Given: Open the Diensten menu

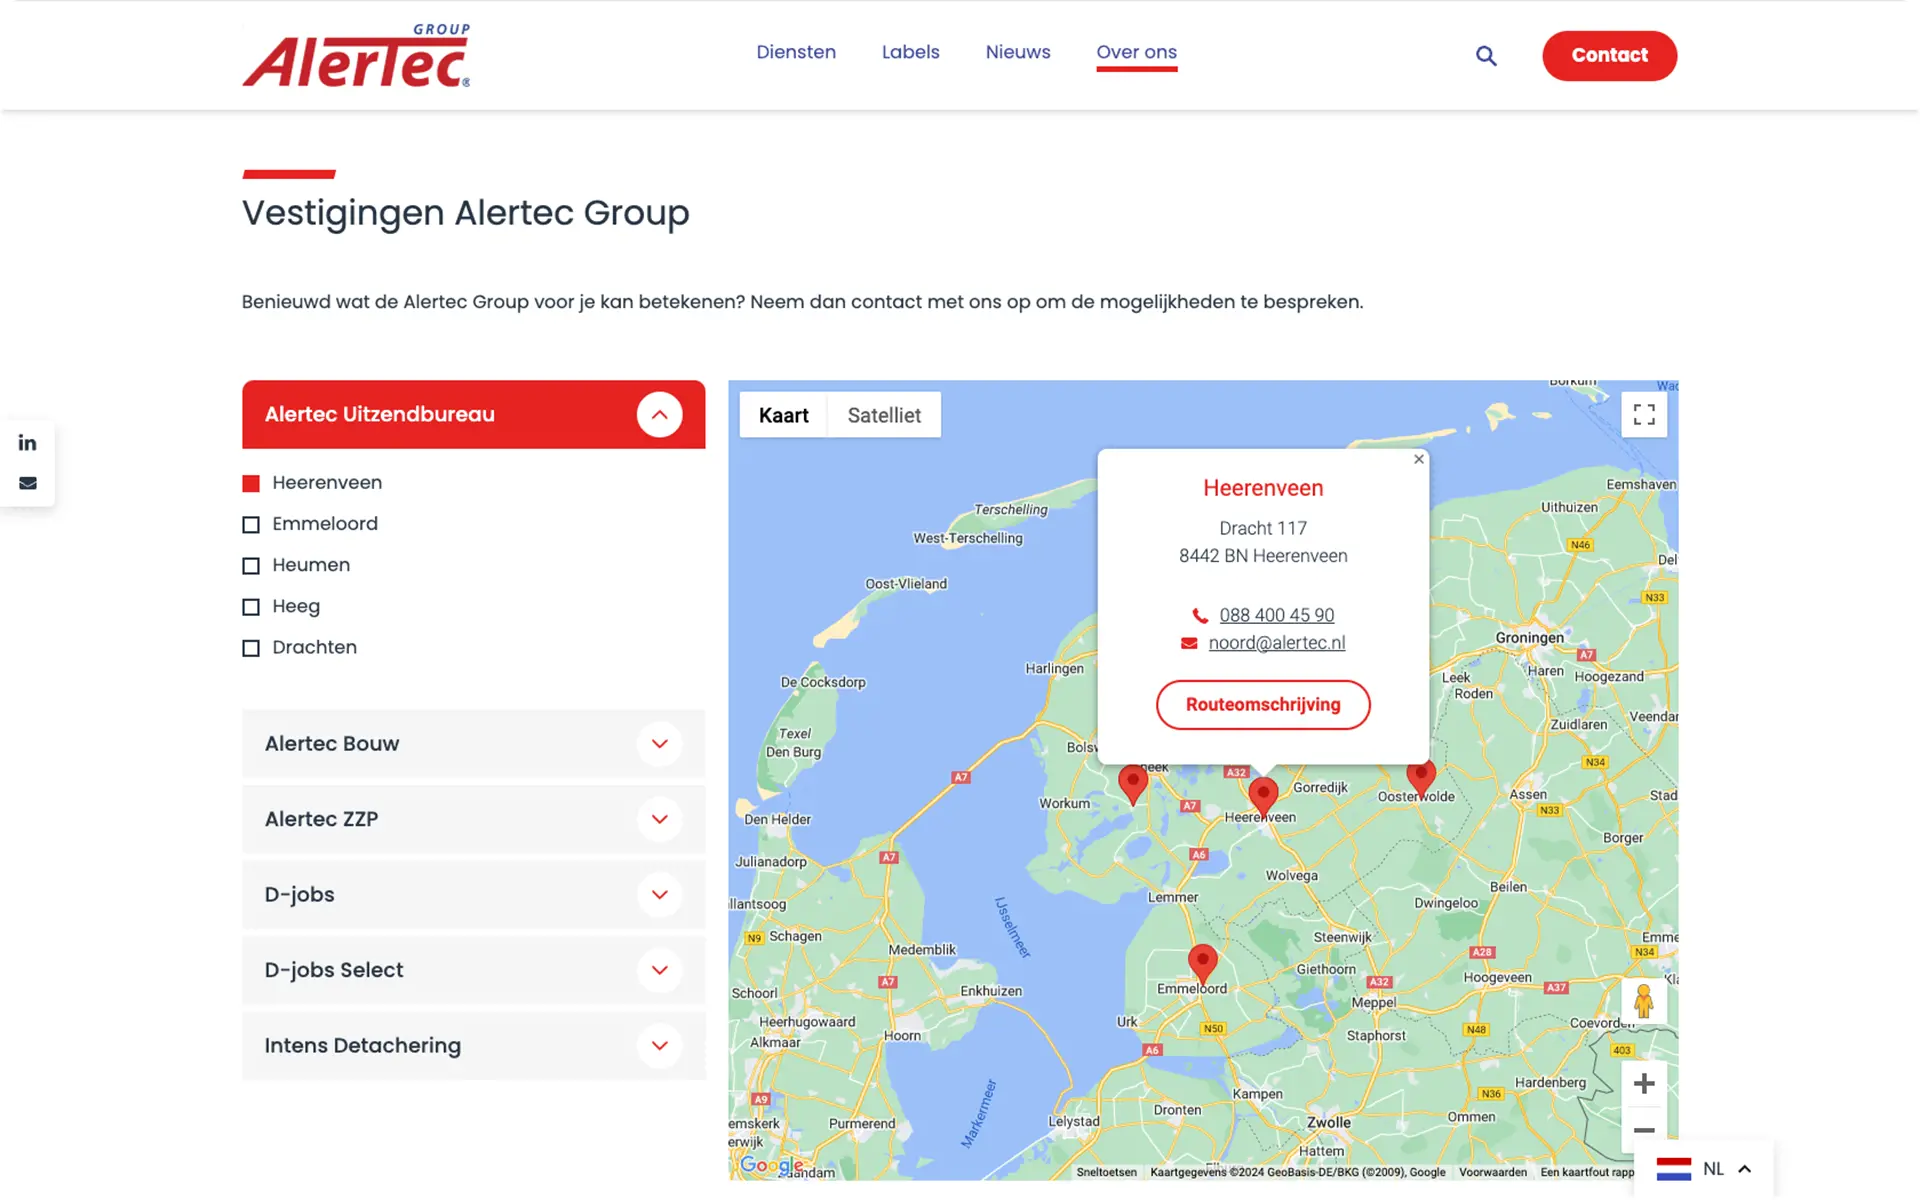Looking at the screenshot, I should pos(796,52).
